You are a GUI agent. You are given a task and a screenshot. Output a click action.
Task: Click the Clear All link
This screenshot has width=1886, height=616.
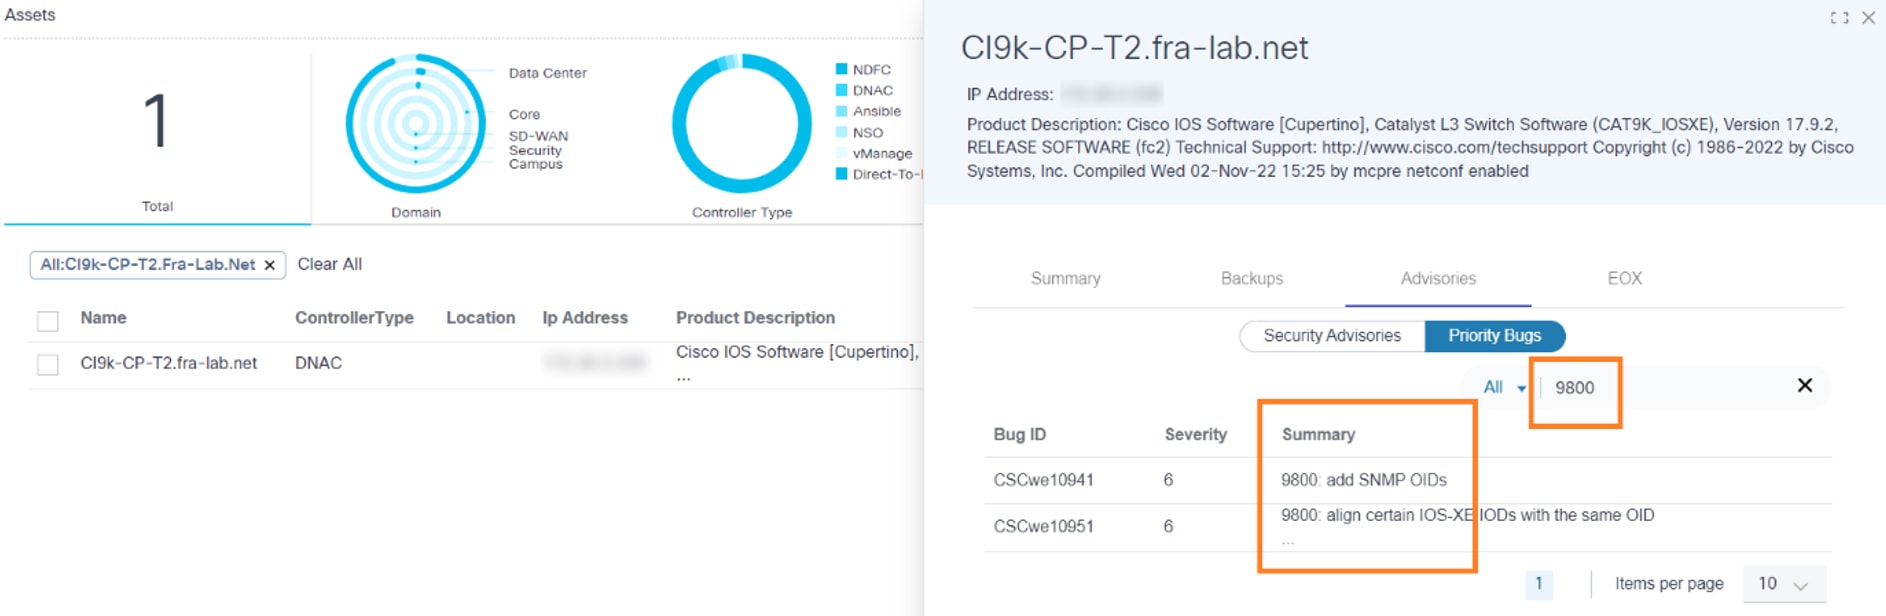[329, 265]
